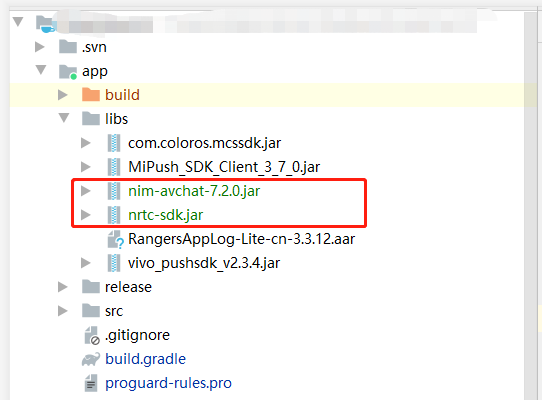Image resolution: width=542 pixels, height=400 pixels.
Task: Click the .svn folder icon
Action: tap(68, 47)
